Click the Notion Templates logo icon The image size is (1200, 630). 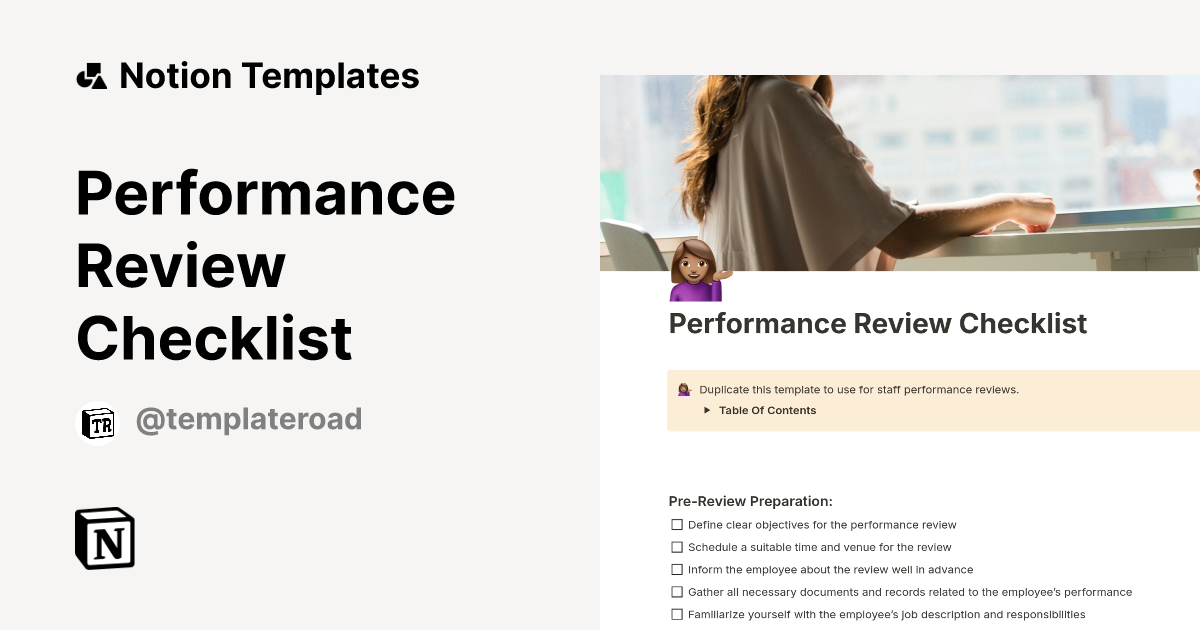[93, 75]
